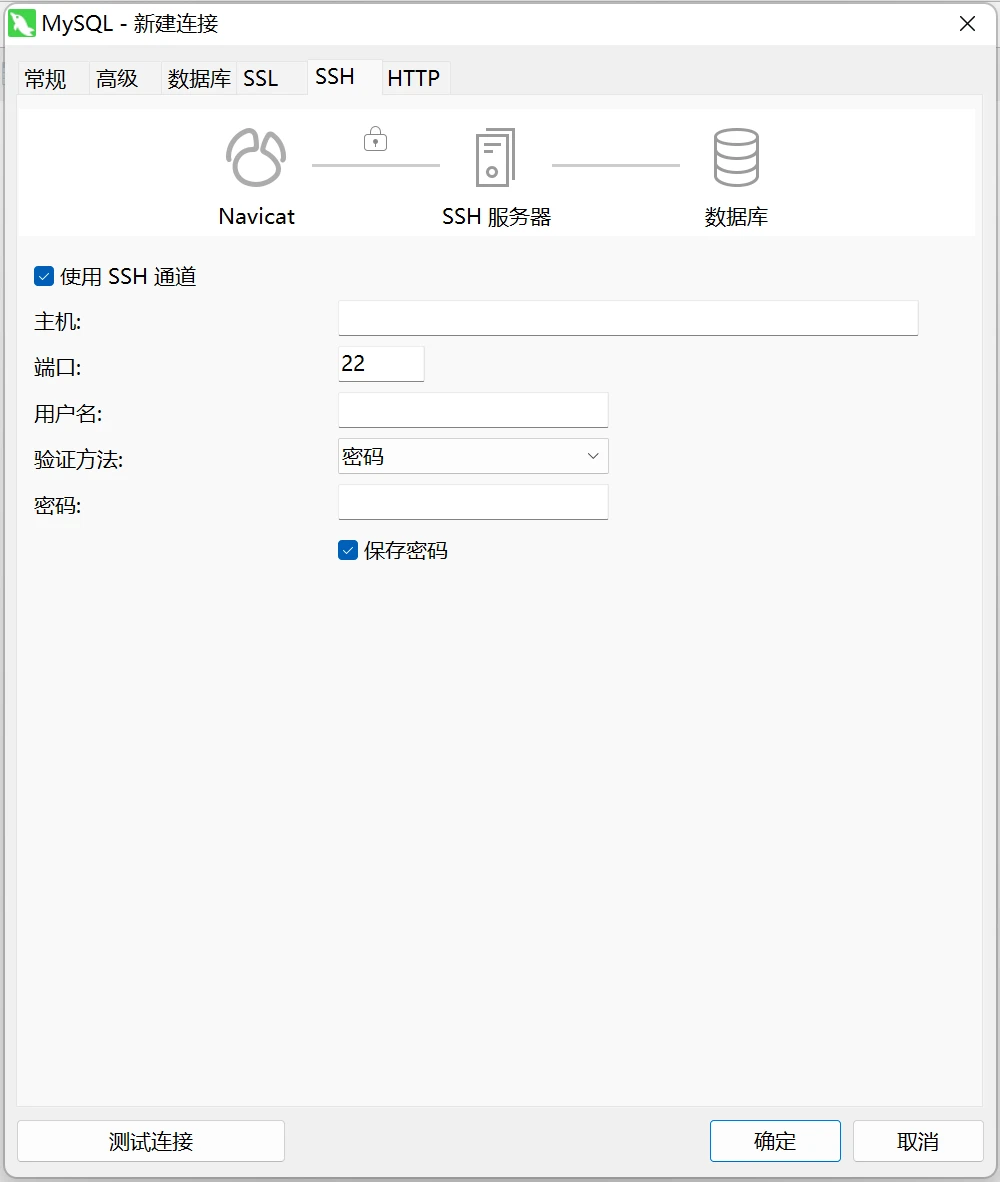
Task: Click the Navicat label under the logo
Action: [x=256, y=217]
